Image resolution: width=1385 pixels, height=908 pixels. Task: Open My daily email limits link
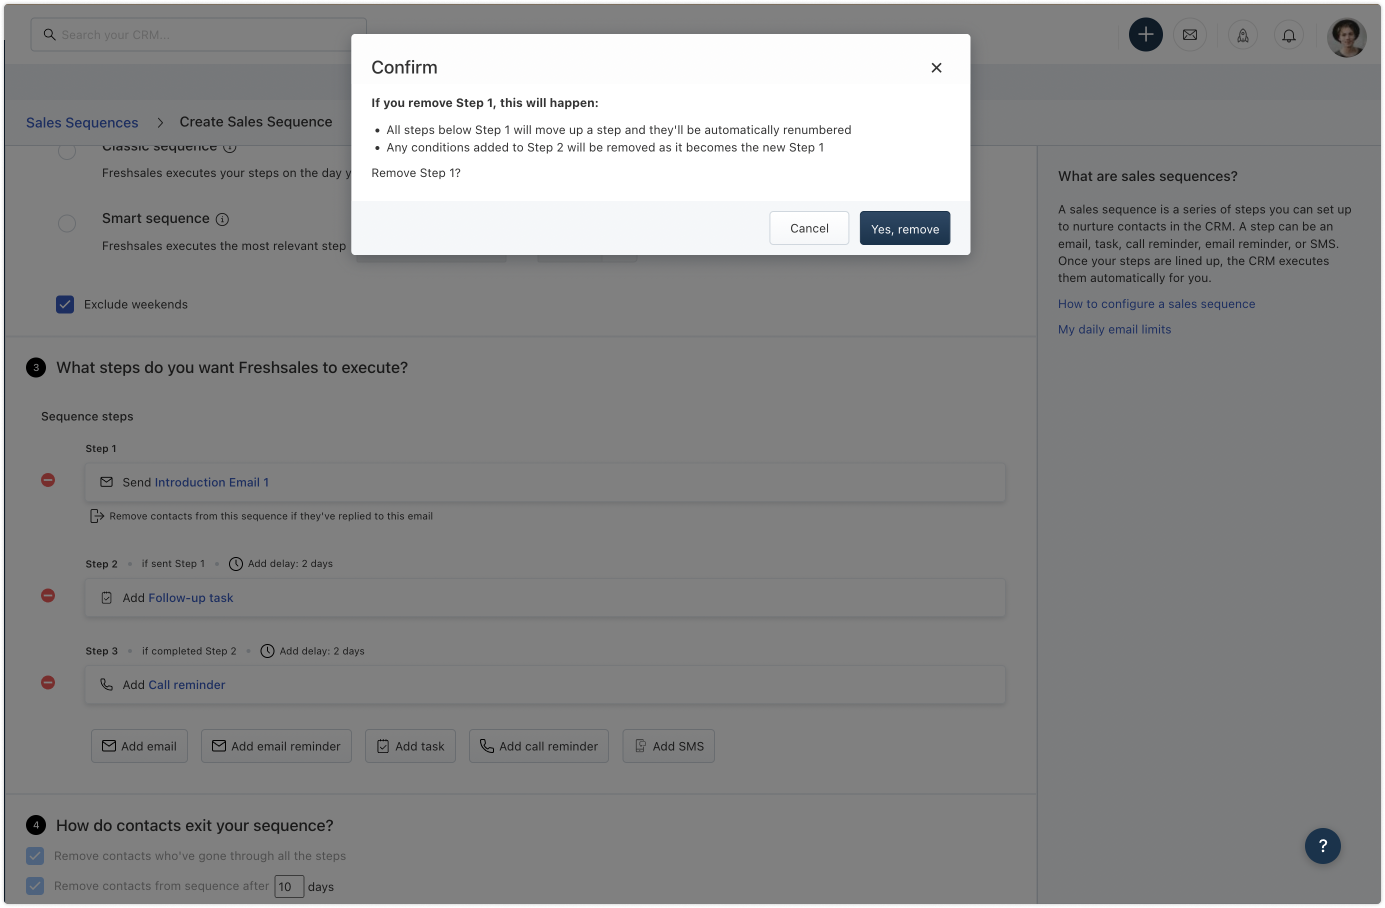point(1114,329)
